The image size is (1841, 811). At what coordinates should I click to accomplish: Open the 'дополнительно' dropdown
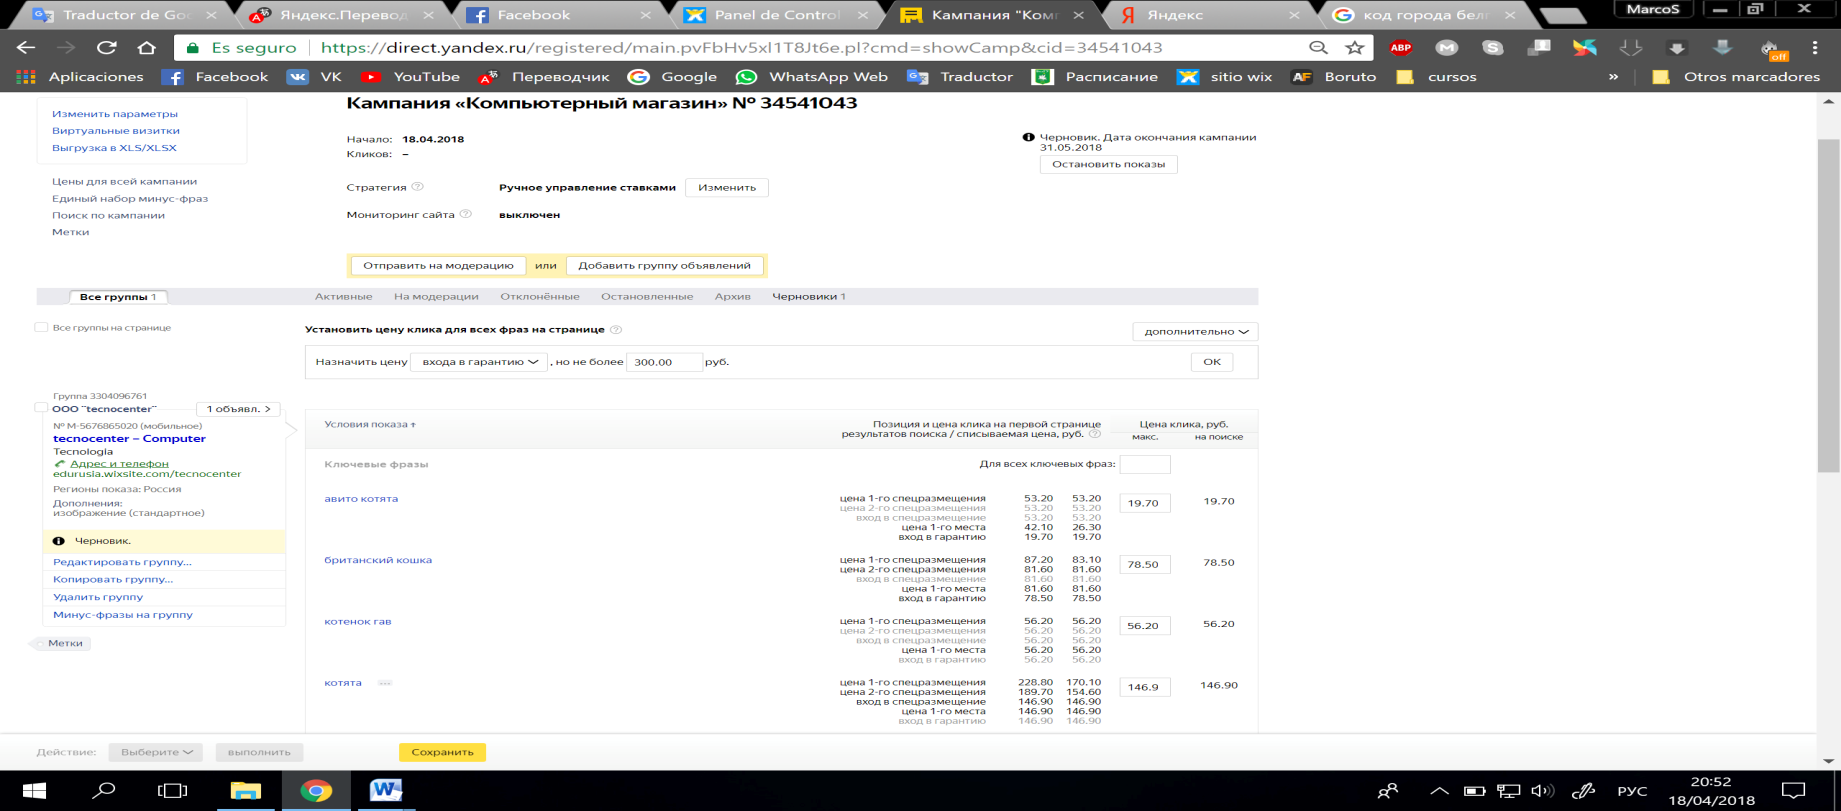tap(1195, 331)
